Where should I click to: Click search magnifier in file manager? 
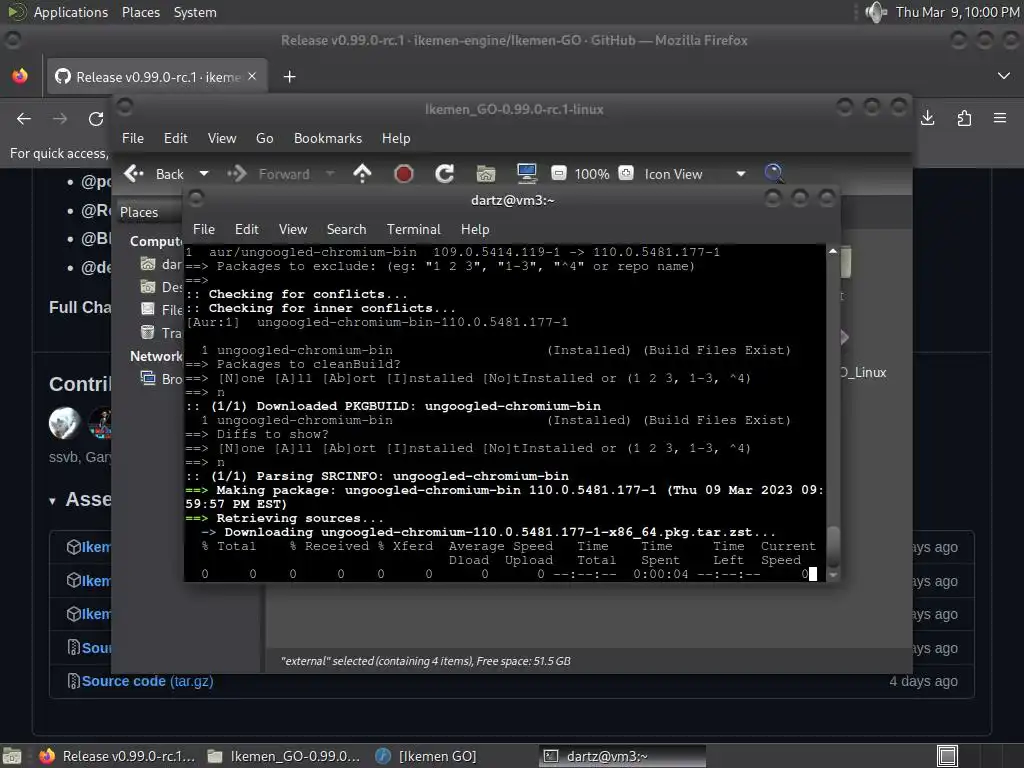click(774, 174)
